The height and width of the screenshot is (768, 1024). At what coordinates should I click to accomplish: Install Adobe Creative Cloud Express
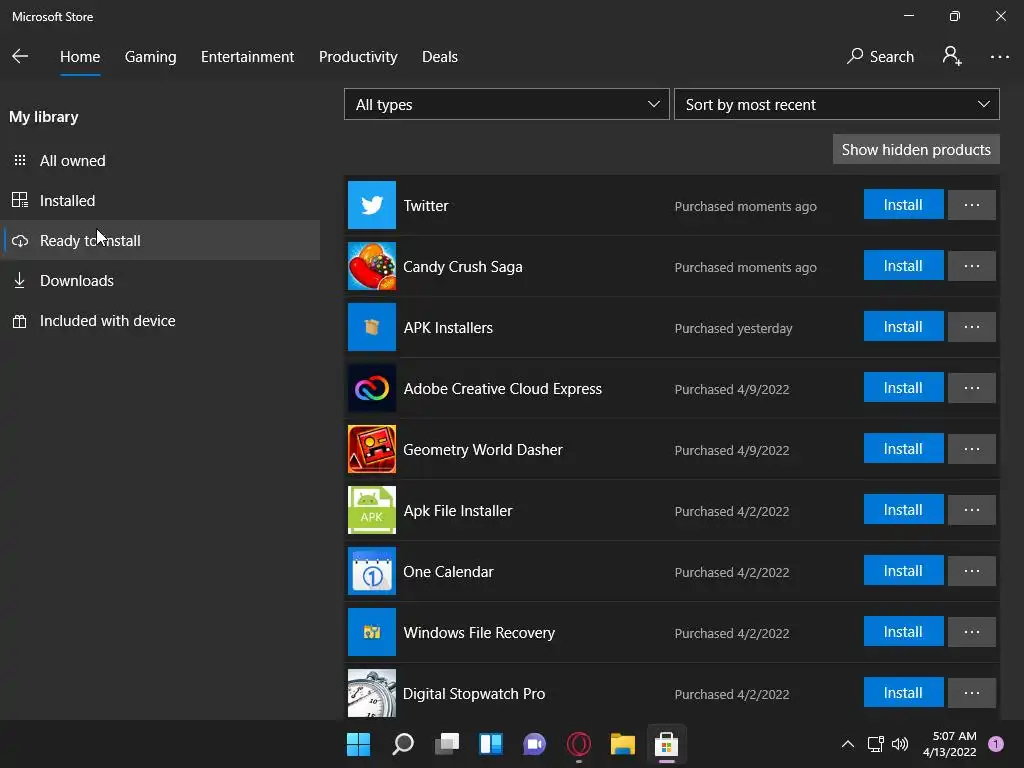click(x=903, y=387)
